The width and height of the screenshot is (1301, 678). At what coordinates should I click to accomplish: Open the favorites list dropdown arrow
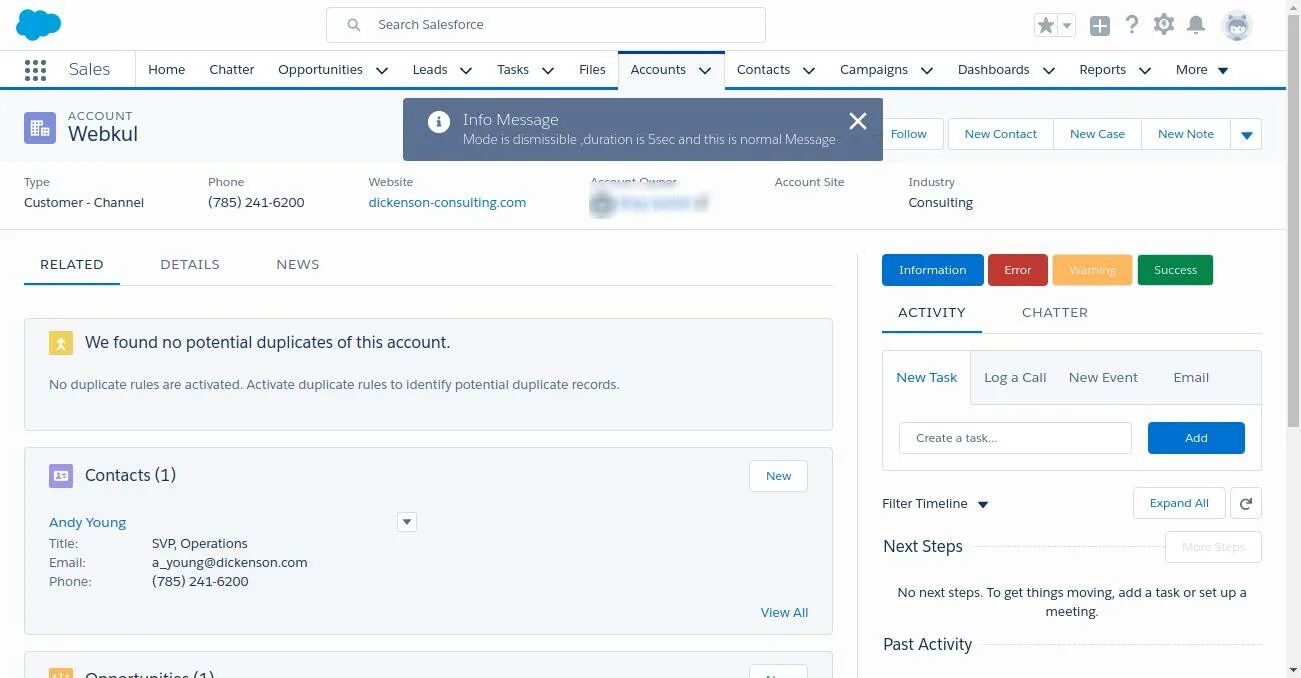tap(1067, 26)
